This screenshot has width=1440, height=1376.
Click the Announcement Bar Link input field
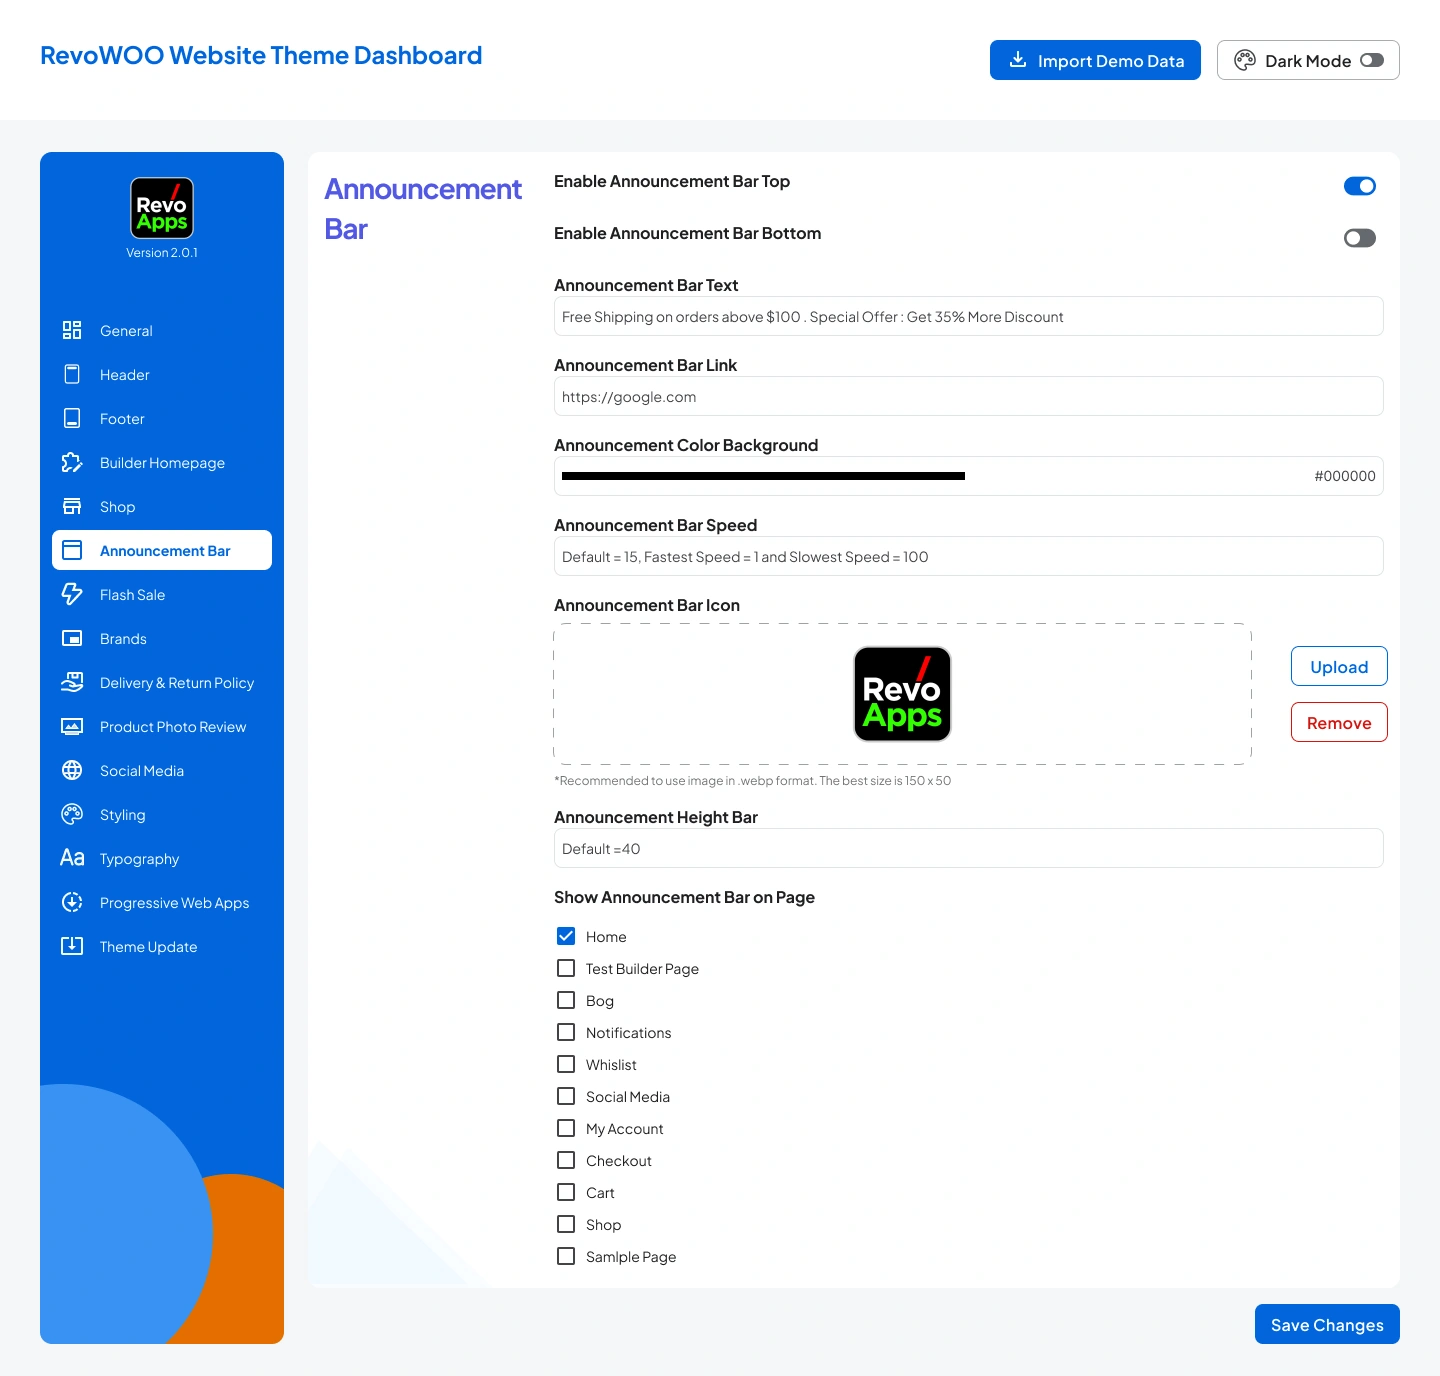pyautogui.click(x=969, y=396)
